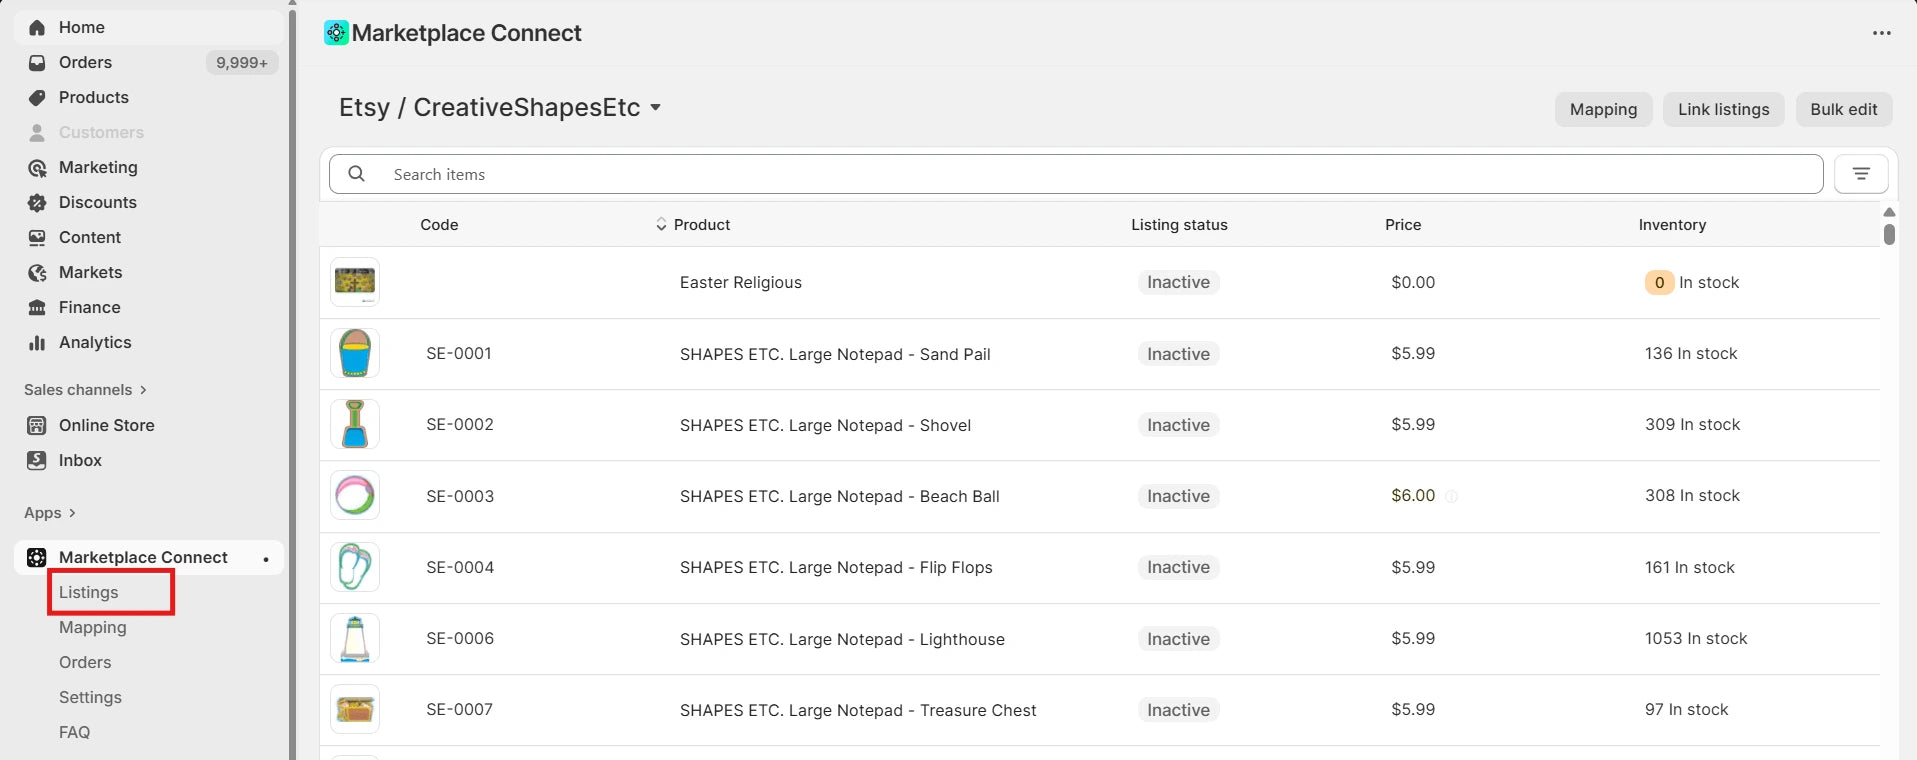Image resolution: width=1917 pixels, height=760 pixels.
Task: Click the SE-0001 product code
Action: [459, 354]
